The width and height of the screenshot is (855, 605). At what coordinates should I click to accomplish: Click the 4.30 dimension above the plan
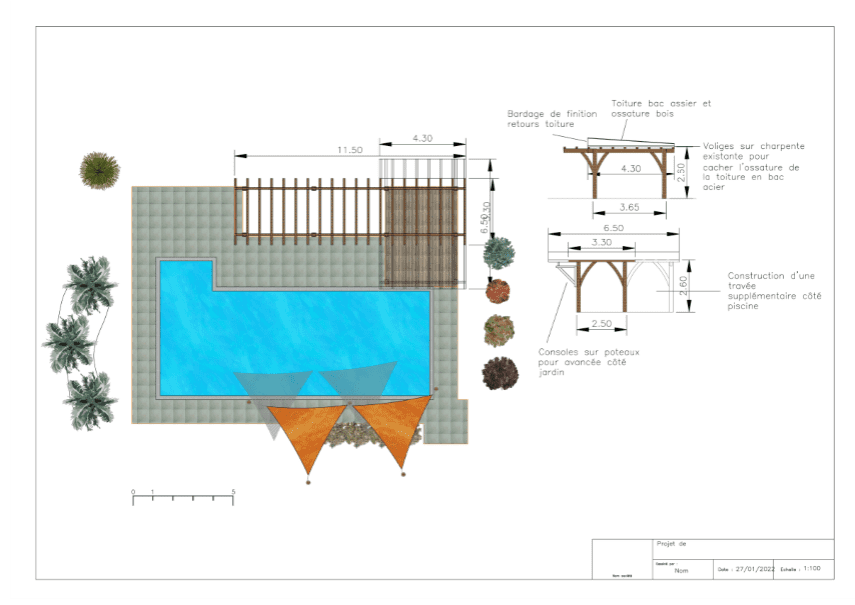423,139
